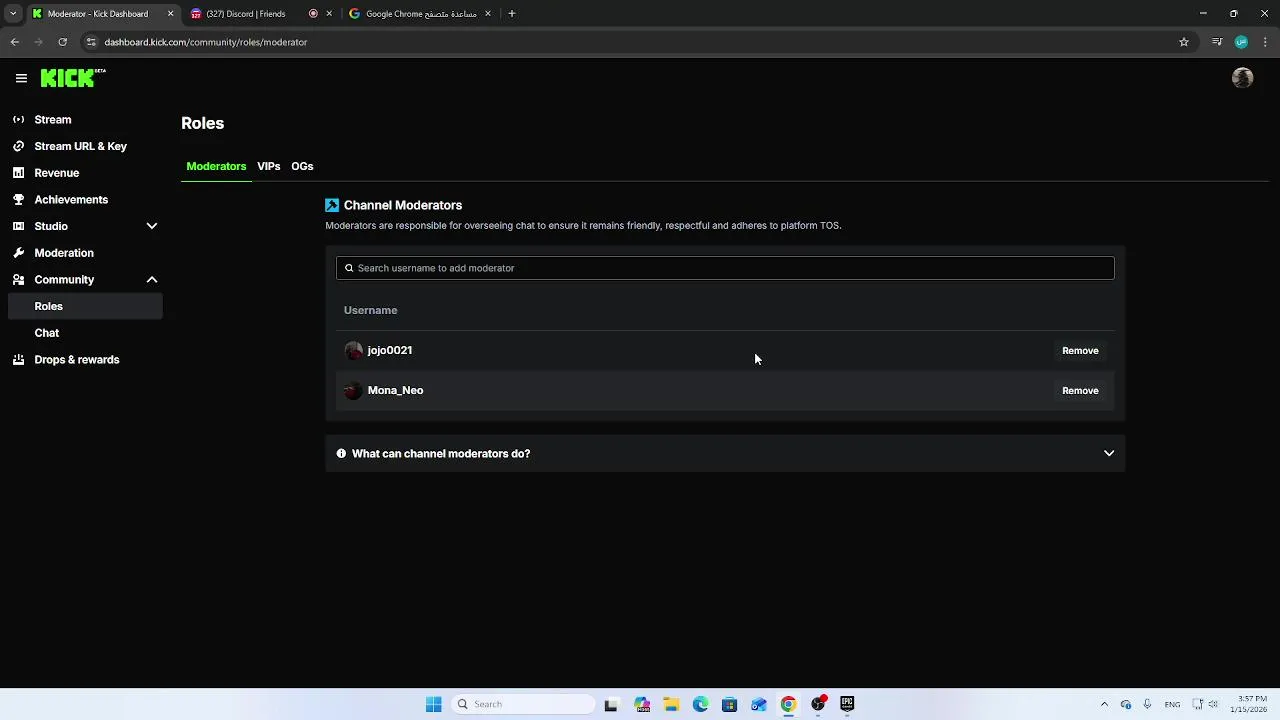This screenshot has width=1280, height=720.
Task: Click the Stream sidebar icon
Action: [18, 119]
